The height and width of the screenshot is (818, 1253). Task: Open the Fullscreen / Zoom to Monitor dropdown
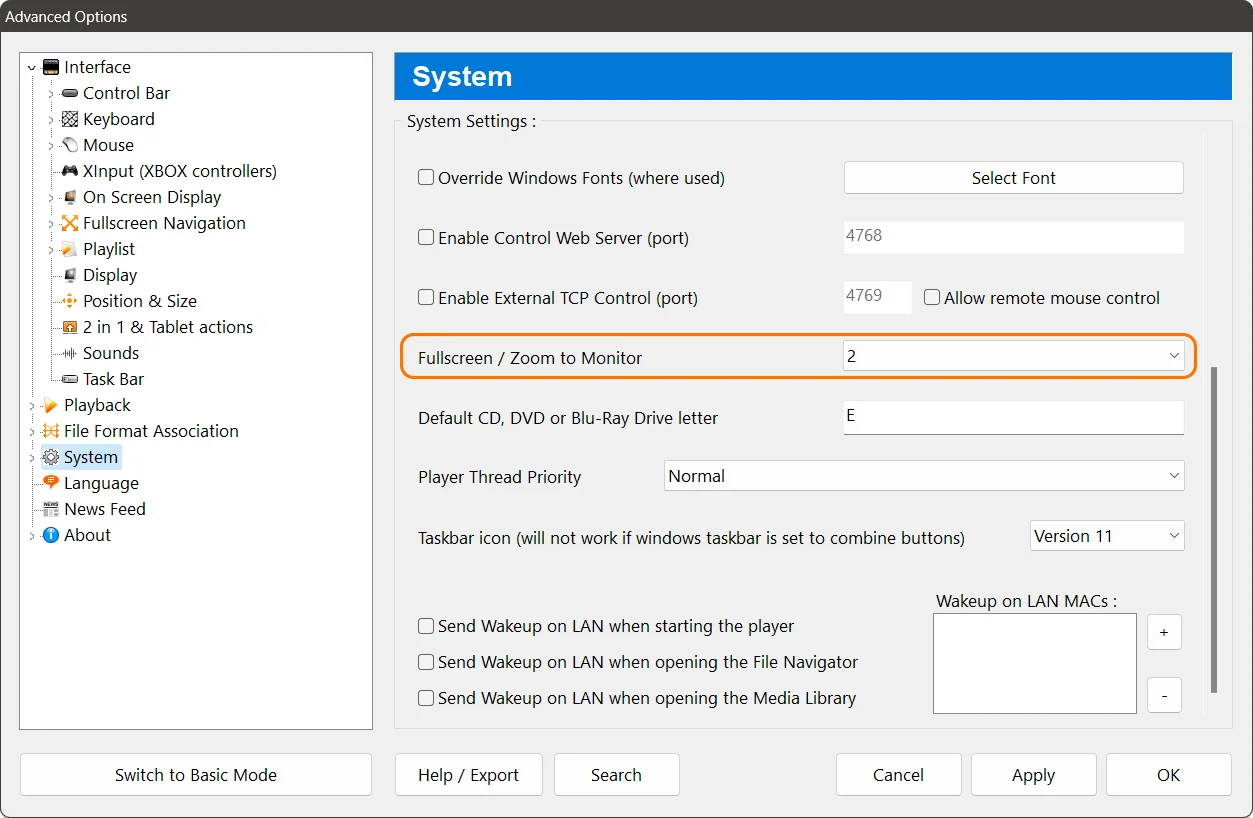coord(1014,356)
